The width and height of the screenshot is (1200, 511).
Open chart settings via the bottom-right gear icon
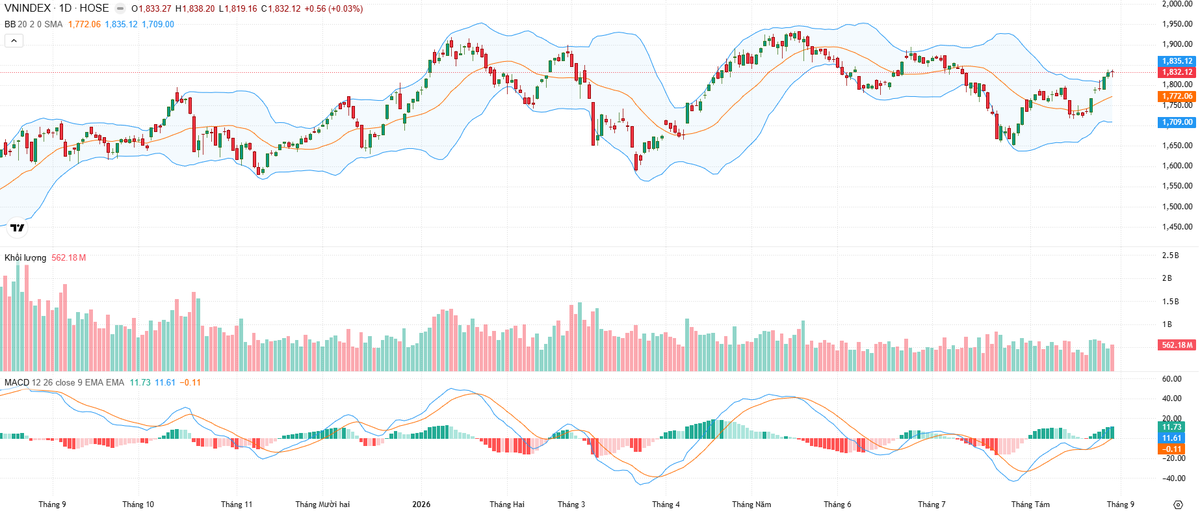[x=1178, y=504]
